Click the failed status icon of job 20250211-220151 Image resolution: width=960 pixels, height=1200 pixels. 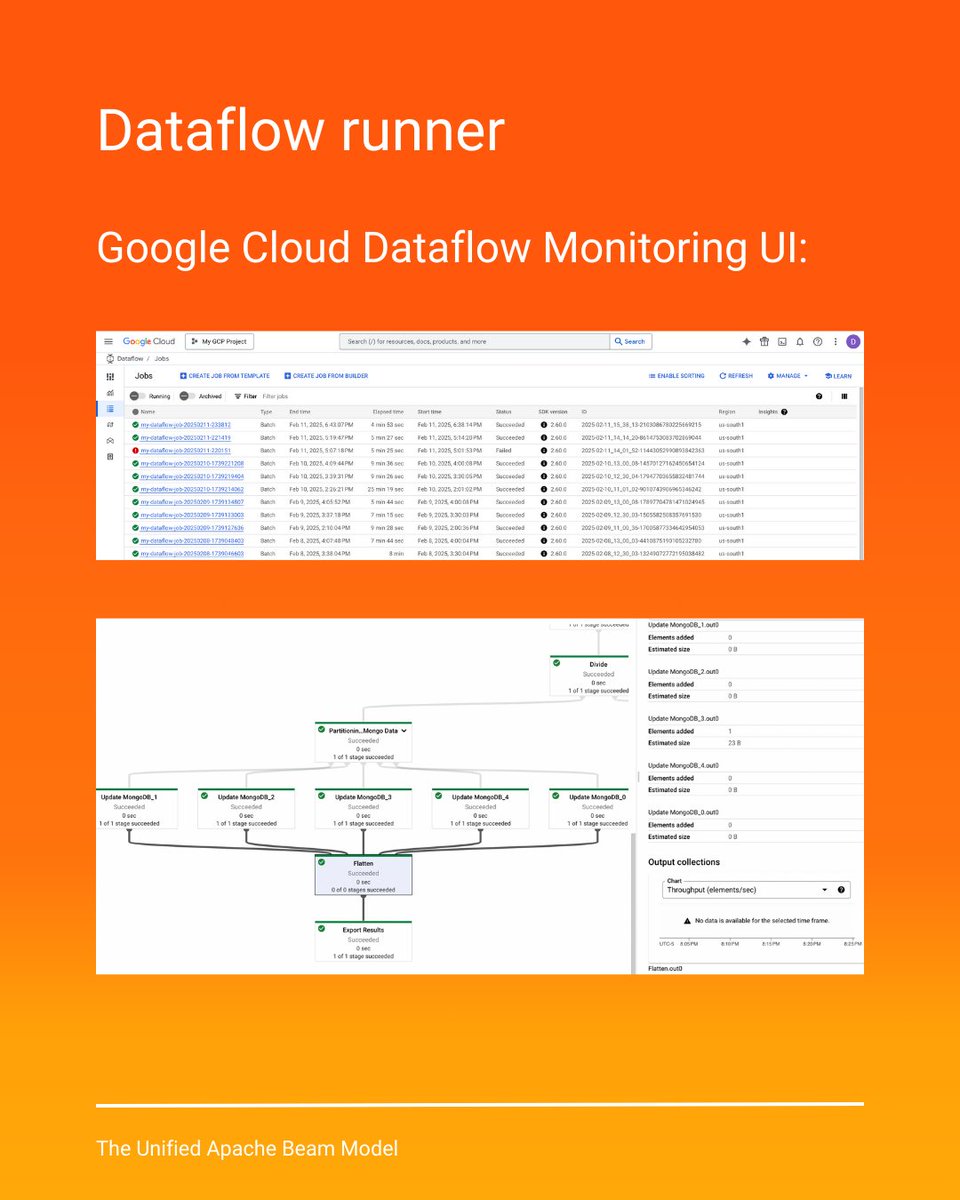(135, 451)
